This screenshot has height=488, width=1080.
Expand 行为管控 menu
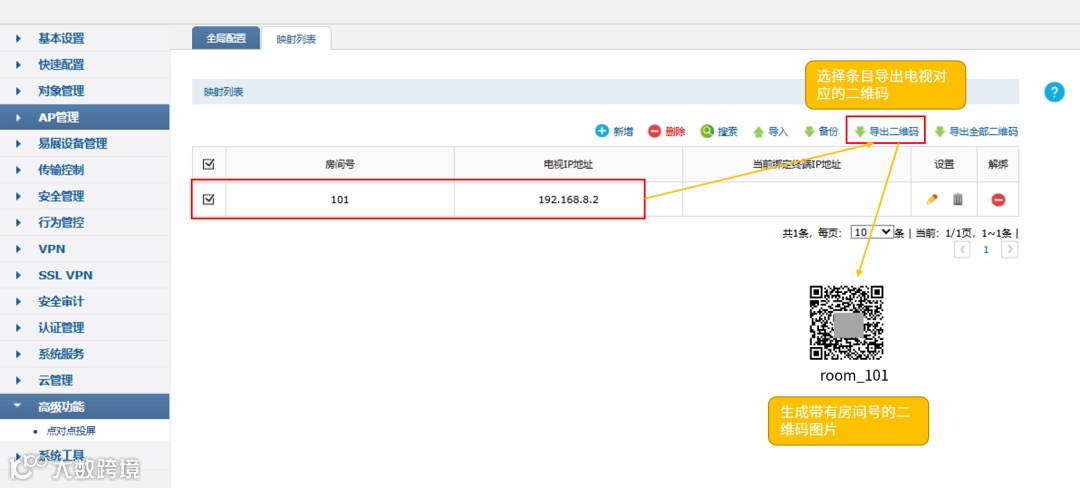[85, 222]
